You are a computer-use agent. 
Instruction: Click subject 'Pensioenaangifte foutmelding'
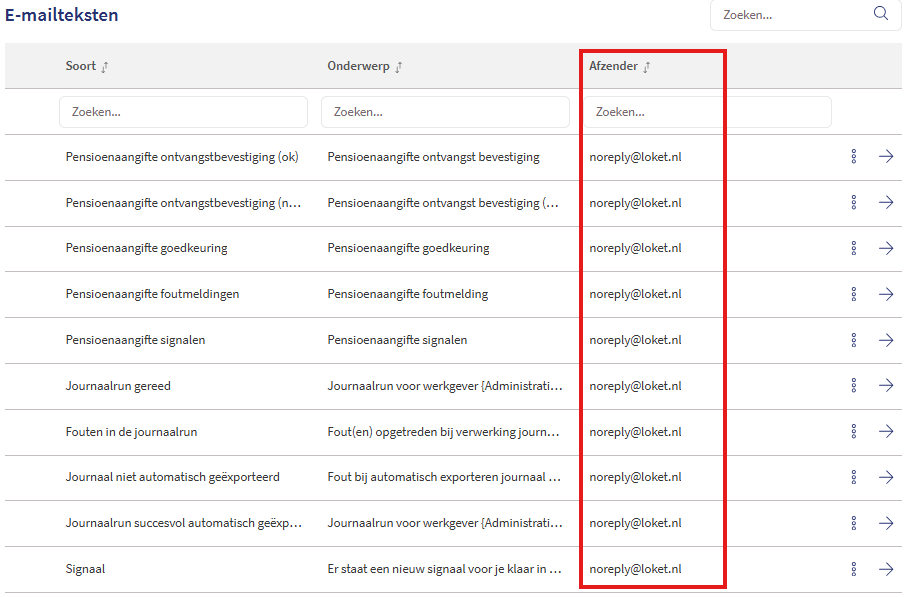408,294
